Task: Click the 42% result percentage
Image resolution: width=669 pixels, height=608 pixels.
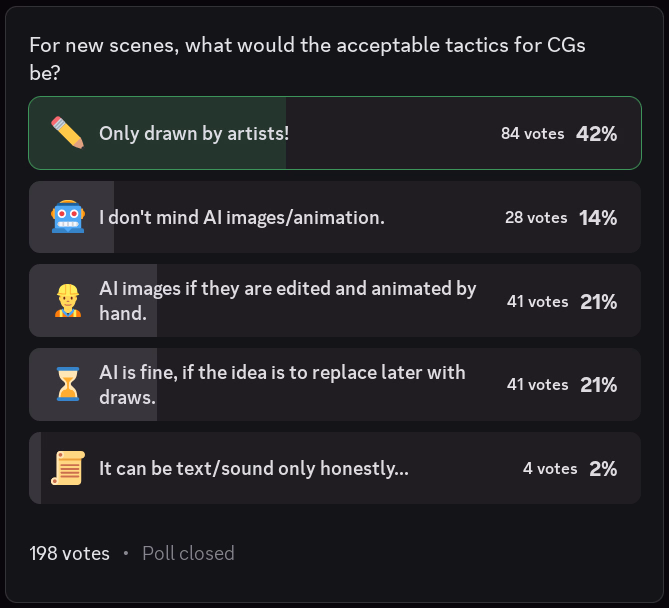Action: (x=596, y=133)
